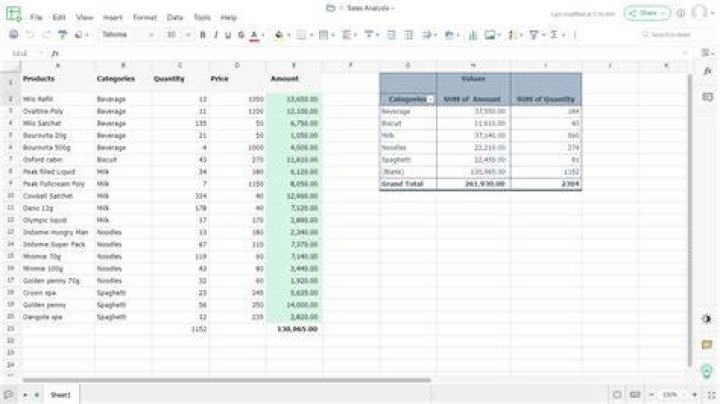
Task: Open the File menu
Action: (36, 17)
